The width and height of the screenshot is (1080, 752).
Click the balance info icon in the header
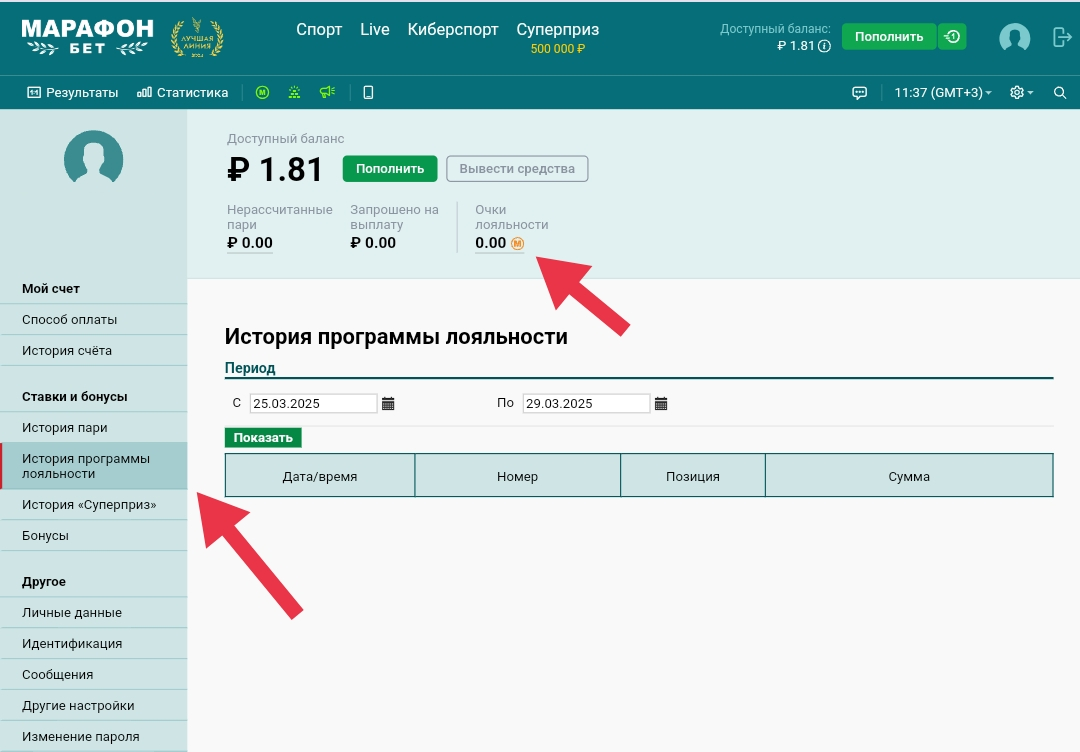point(825,46)
